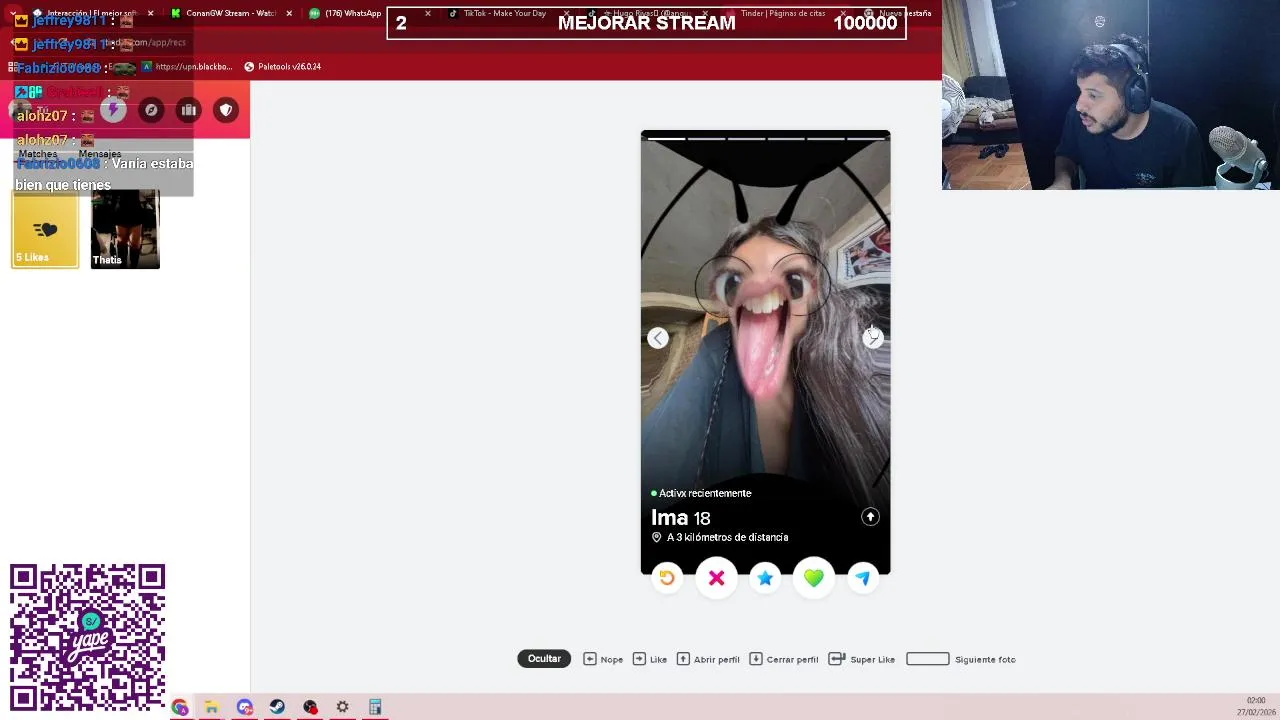This screenshot has width=1280, height=720.
Task: Open OBS Studio from the taskbar
Action: click(x=310, y=707)
